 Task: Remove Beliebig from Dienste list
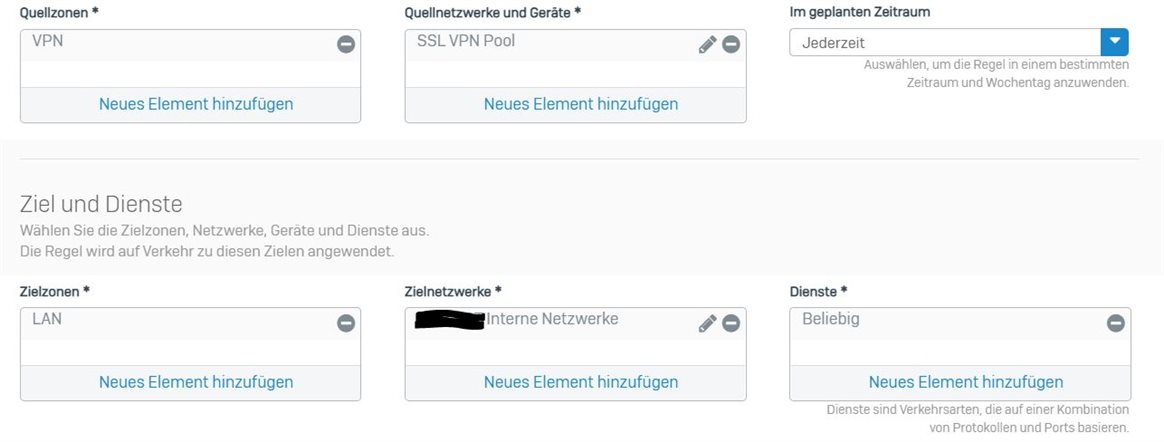[x=1116, y=323]
